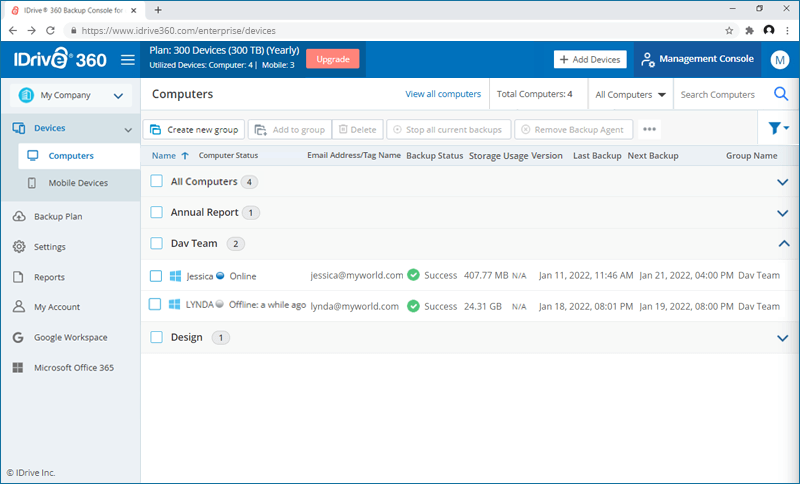800x484 pixels.
Task: Click the Windows icon beside LYNDA
Action: [174, 304]
